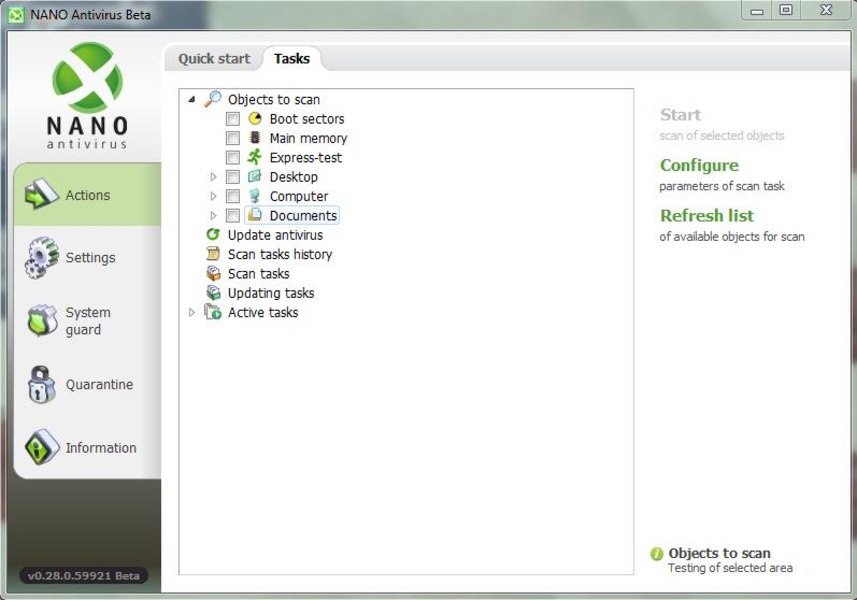Expand the Desktop tree node
The image size is (857, 600).
213,177
